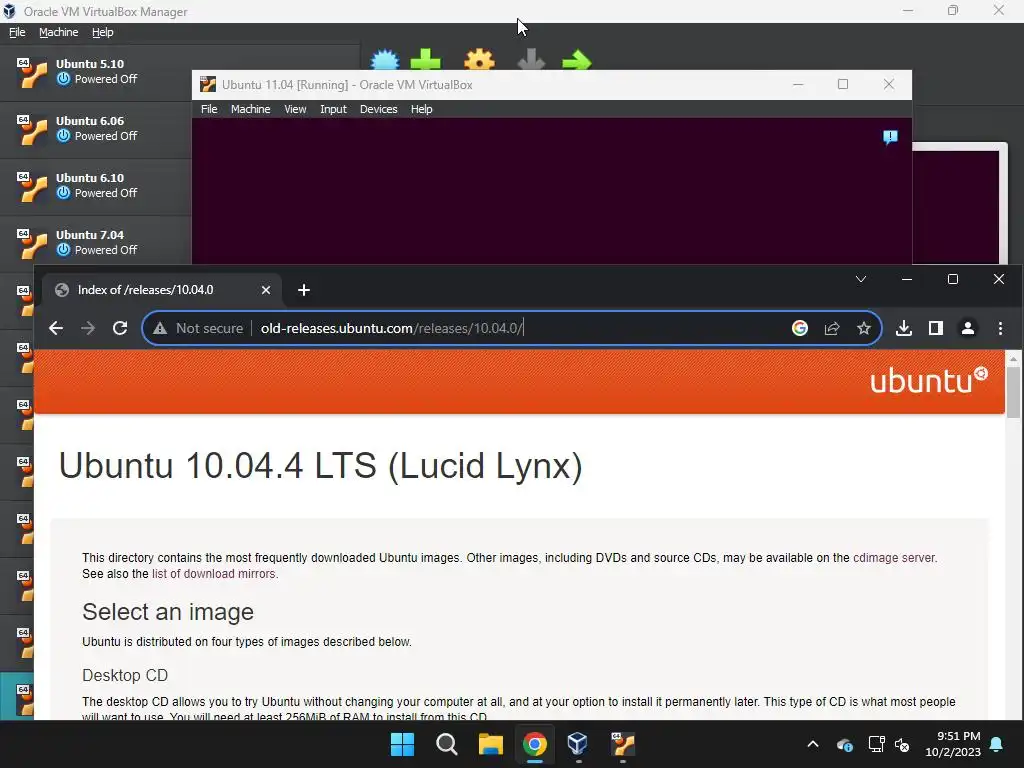Click the Select an image heading
1024x768 pixels.
pos(168,612)
